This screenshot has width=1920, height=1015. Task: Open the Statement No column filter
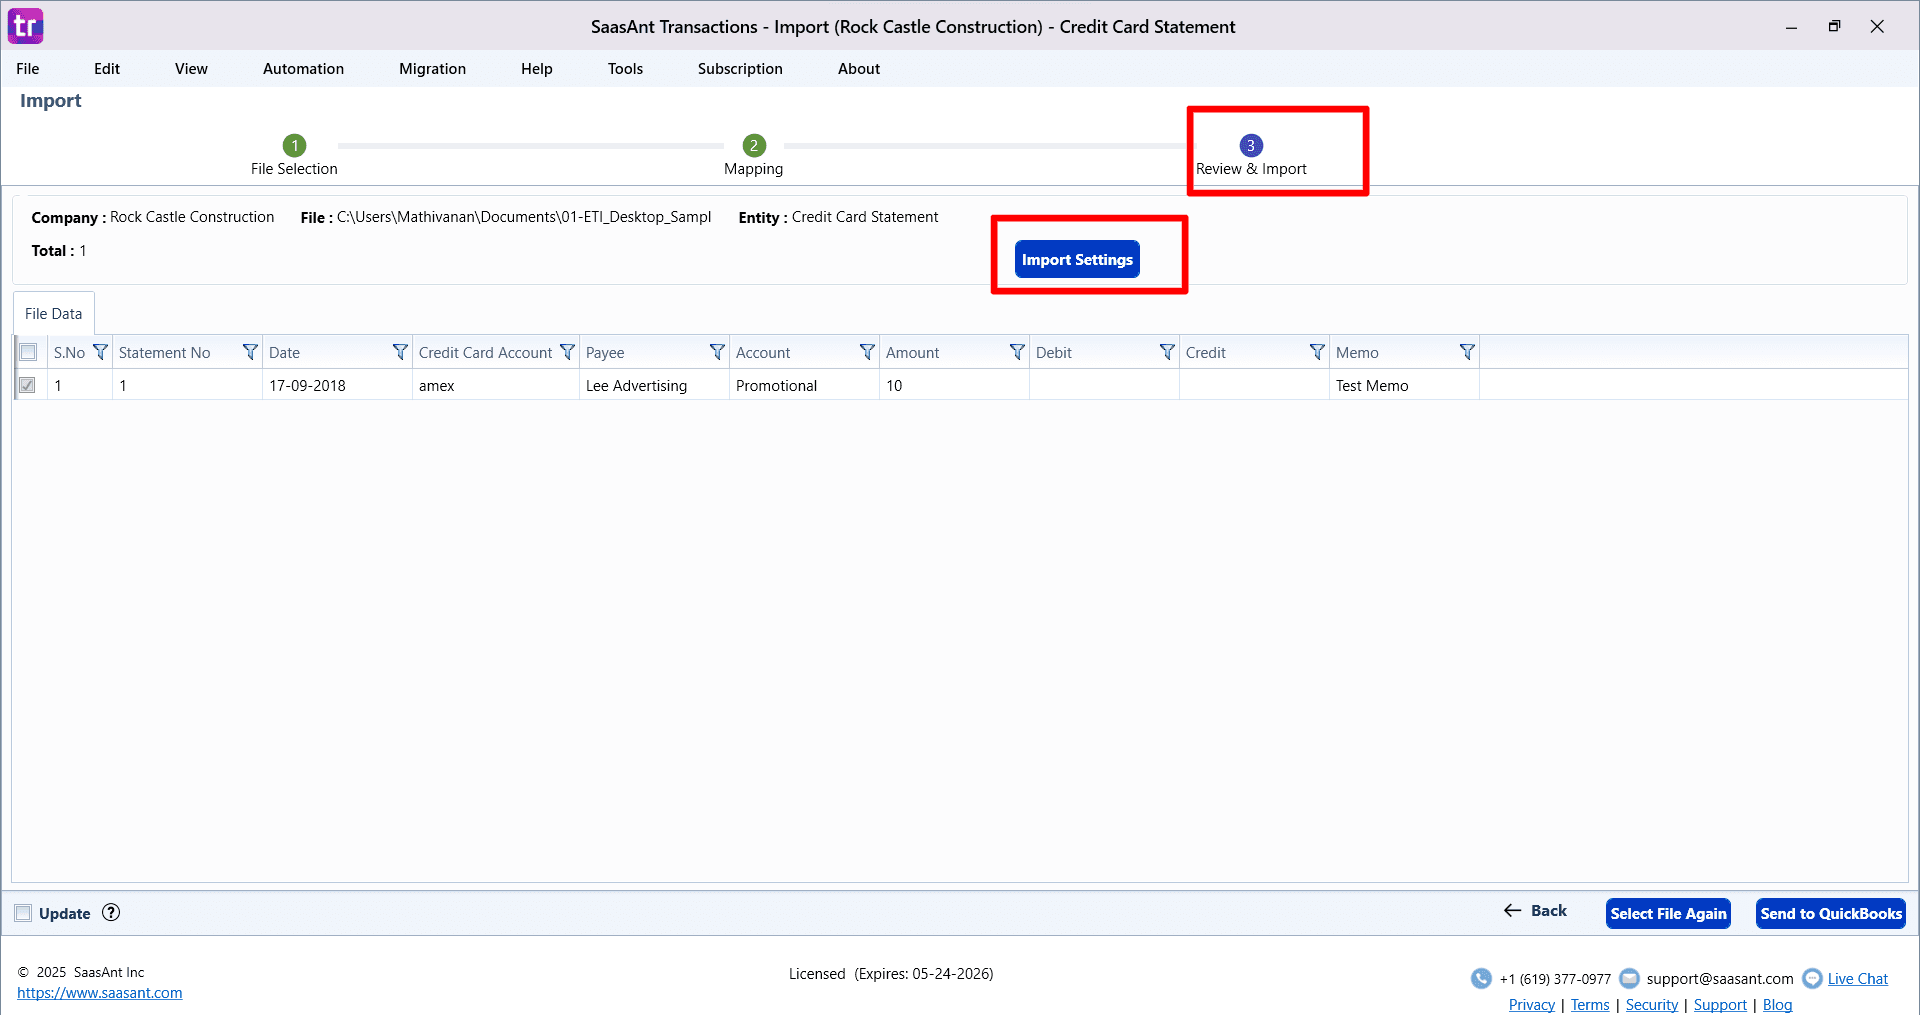pyautogui.click(x=250, y=352)
